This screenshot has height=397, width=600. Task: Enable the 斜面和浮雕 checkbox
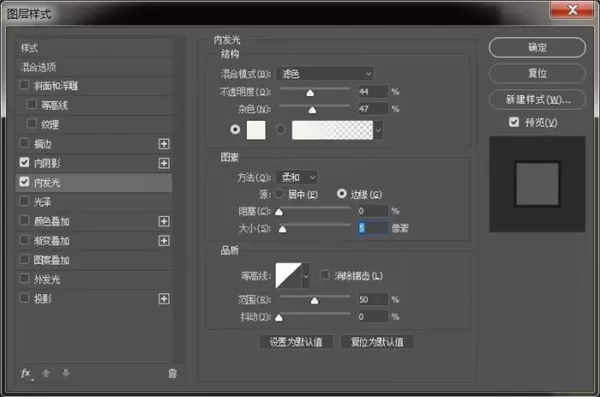point(24,85)
